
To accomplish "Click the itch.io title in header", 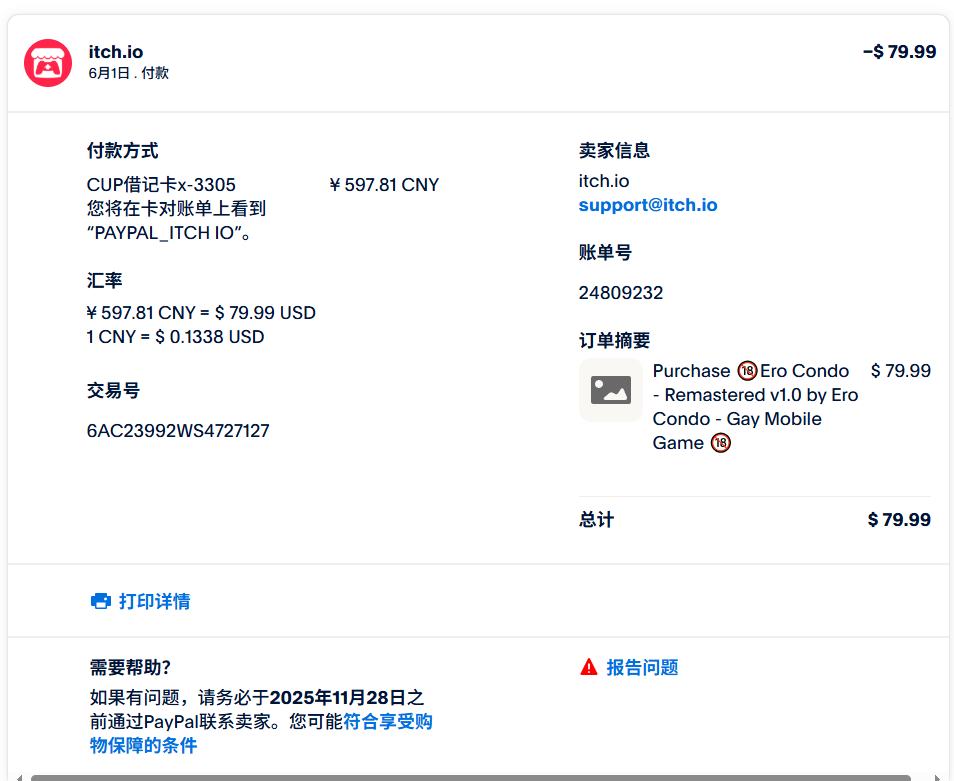I will [x=116, y=52].
